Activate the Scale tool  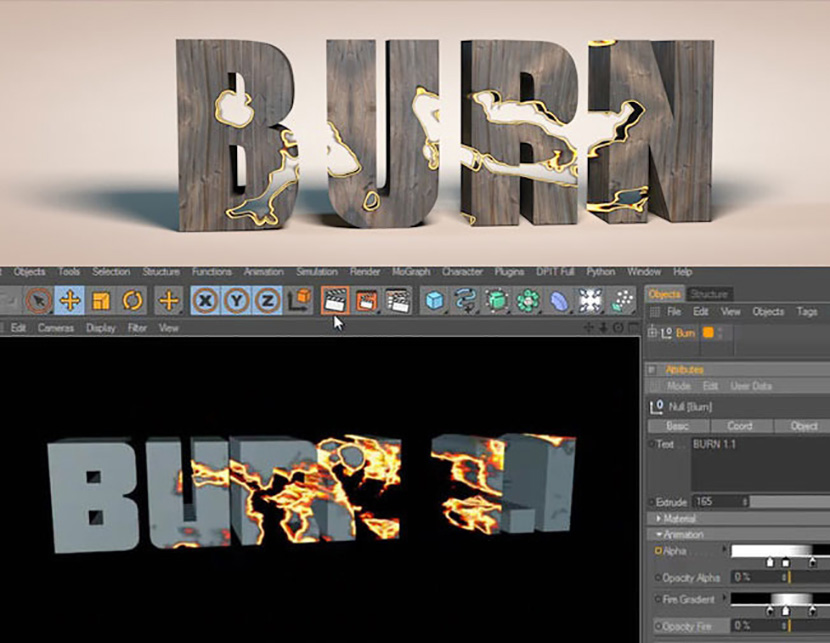pyautogui.click(x=101, y=301)
